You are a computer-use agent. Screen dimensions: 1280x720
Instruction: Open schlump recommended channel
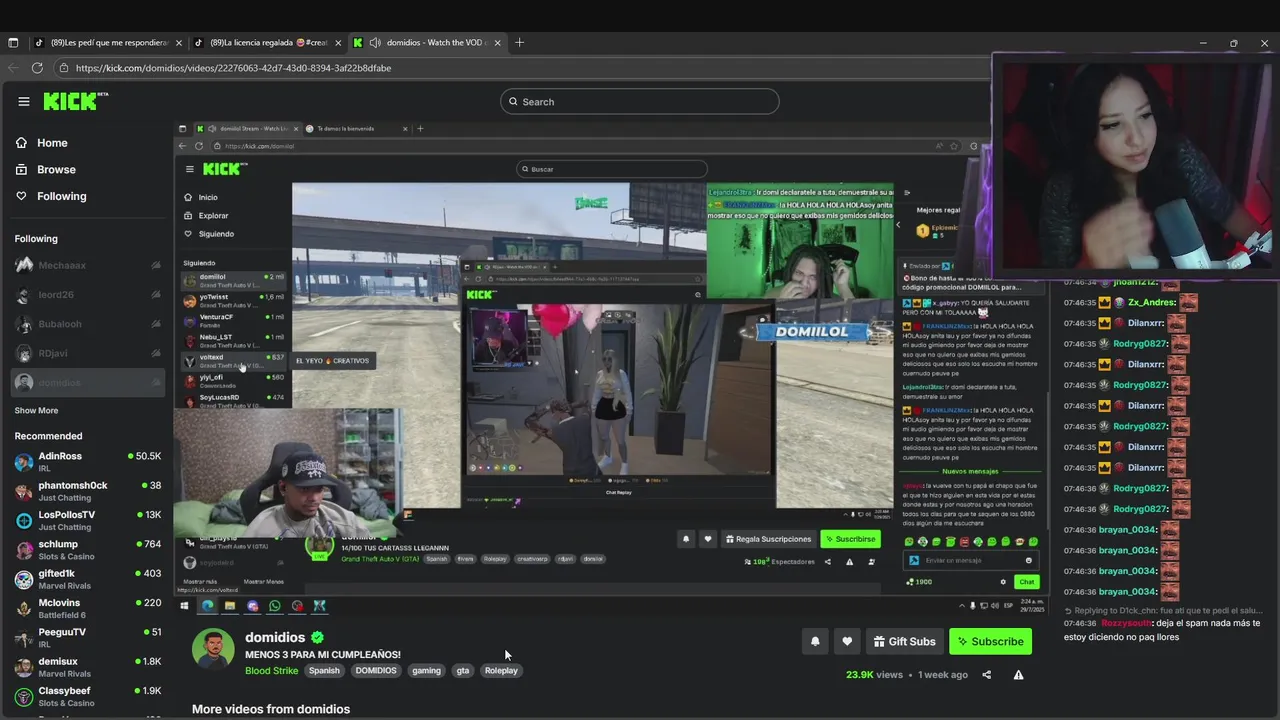pyautogui.click(x=87, y=550)
